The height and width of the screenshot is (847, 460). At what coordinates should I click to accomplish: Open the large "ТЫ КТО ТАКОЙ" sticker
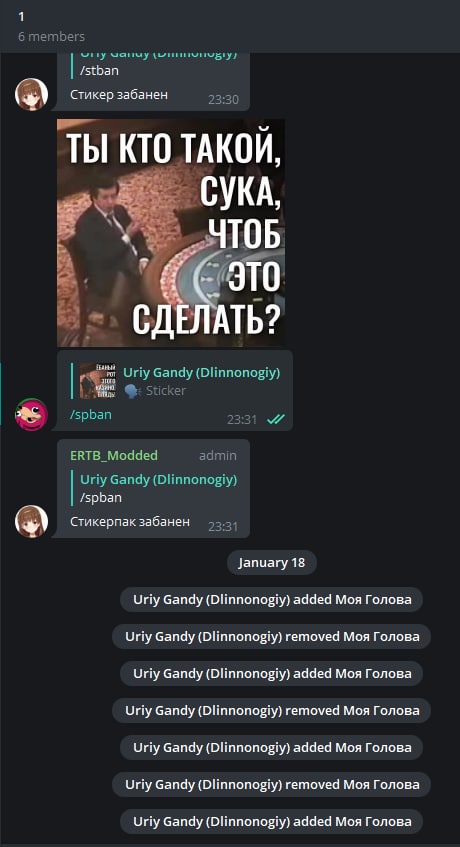click(x=171, y=232)
